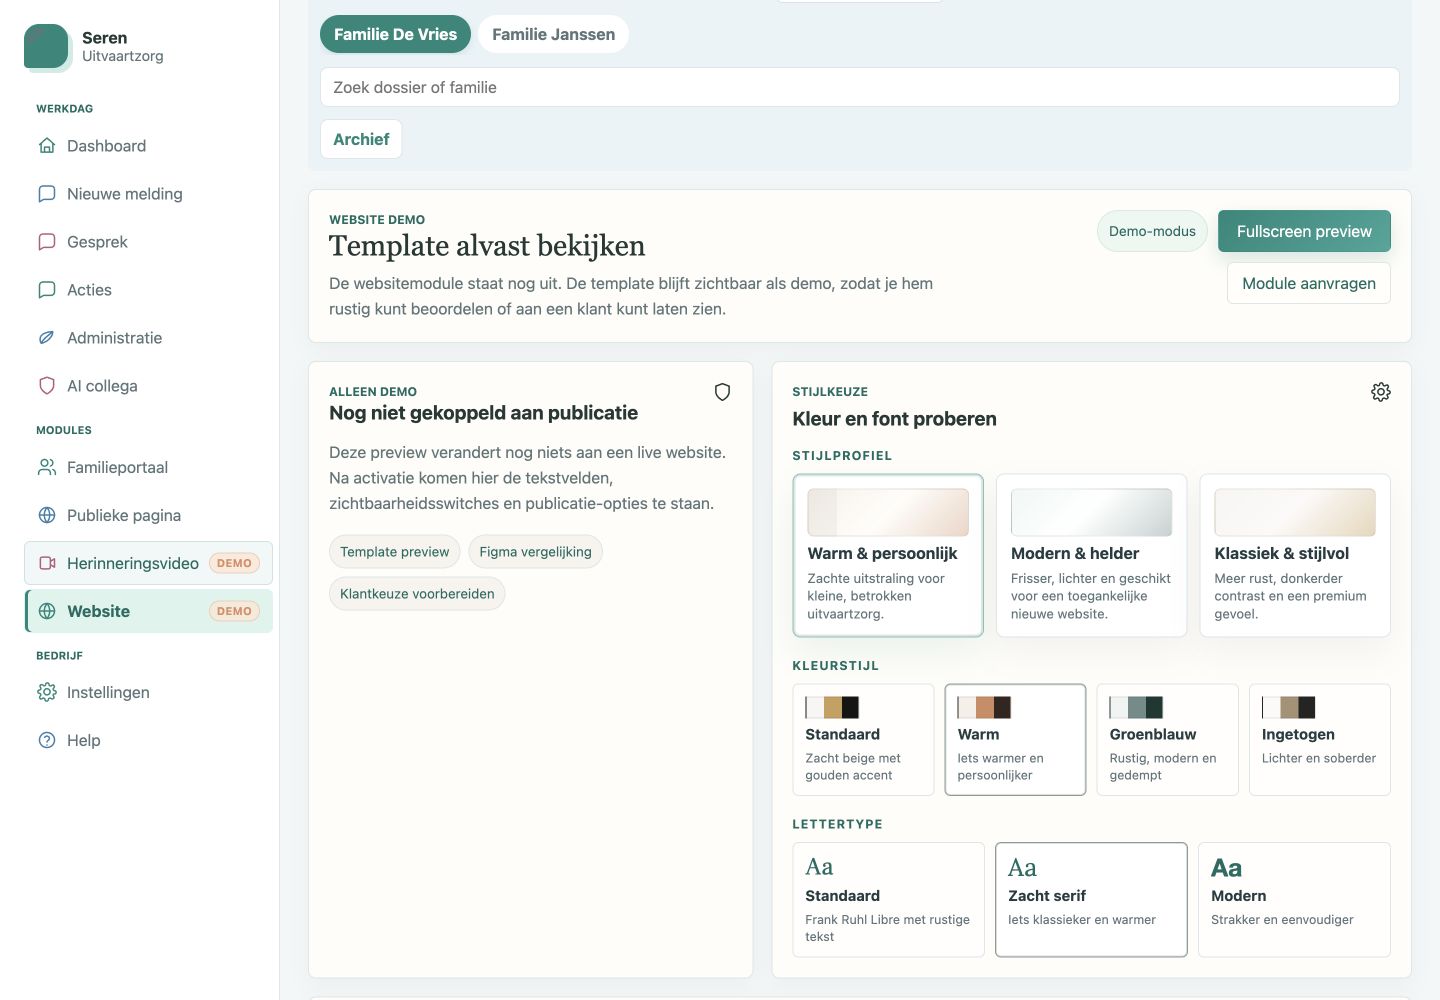Click the Herinneringsvideo camera icon
This screenshot has width=1440, height=1000.
coord(47,563)
